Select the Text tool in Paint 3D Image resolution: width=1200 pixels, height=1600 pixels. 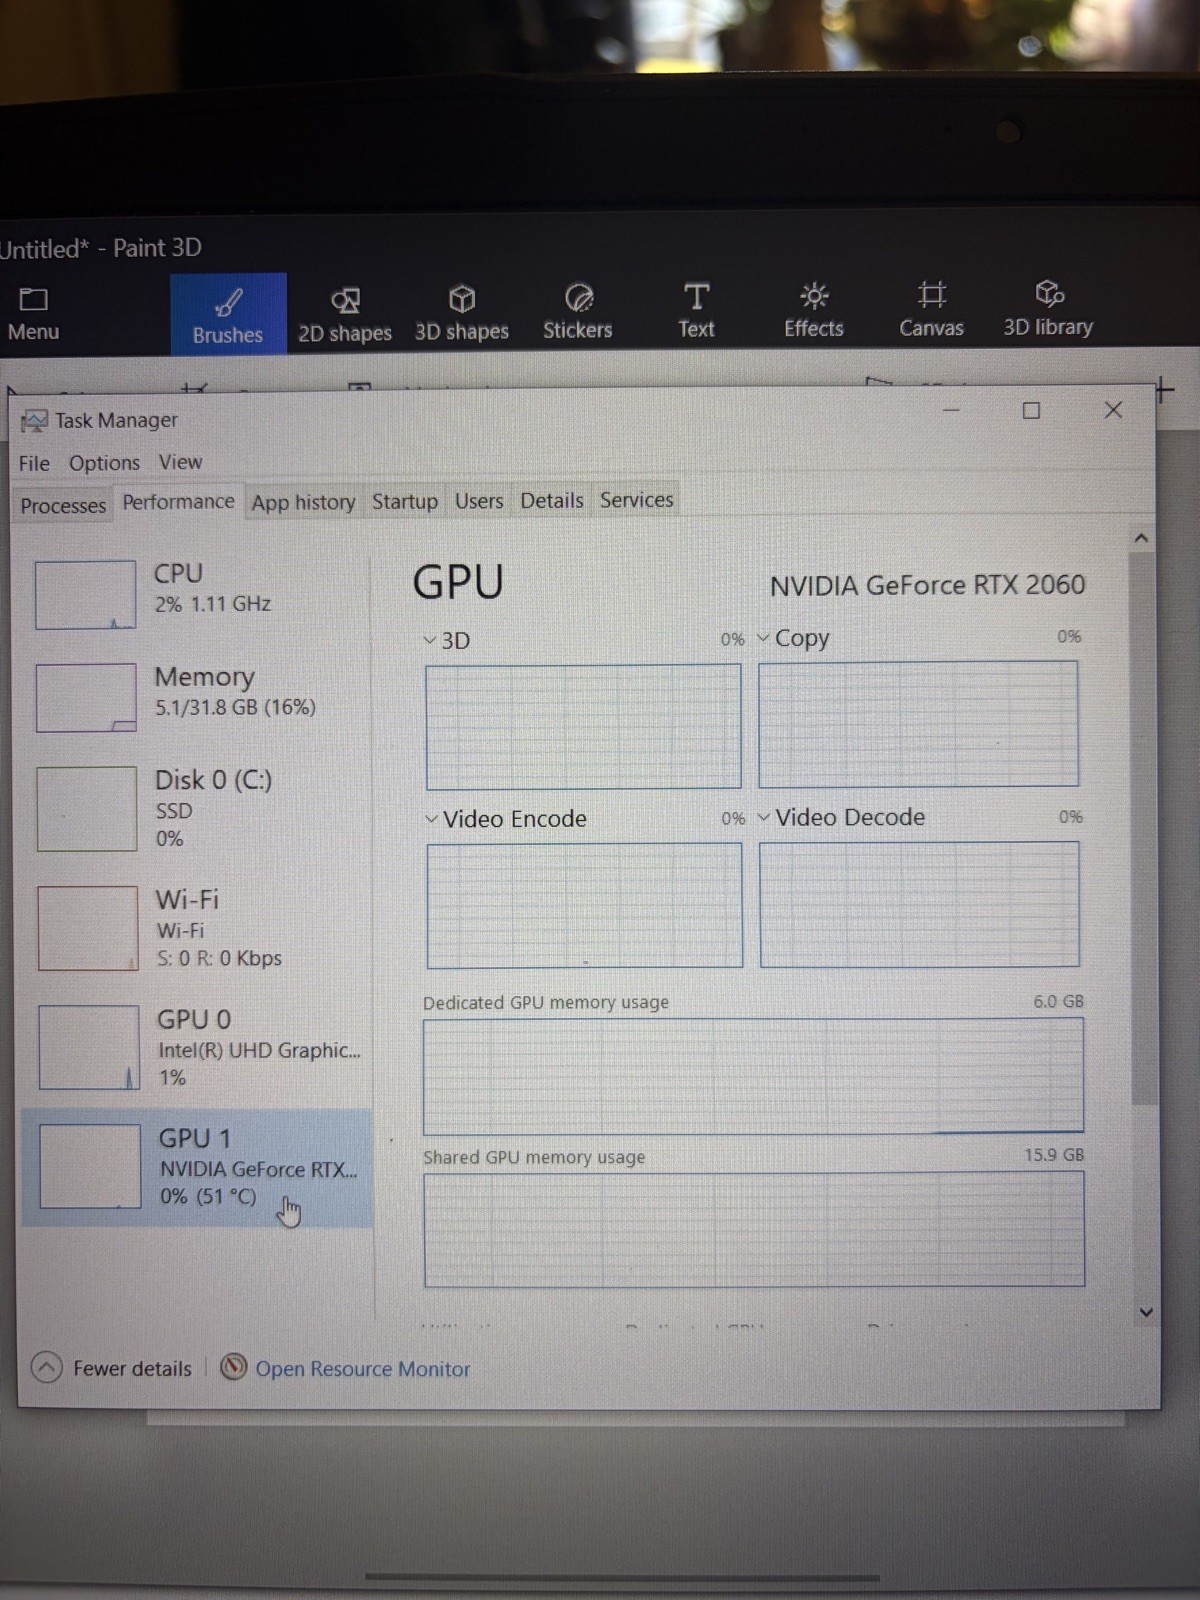click(x=697, y=311)
